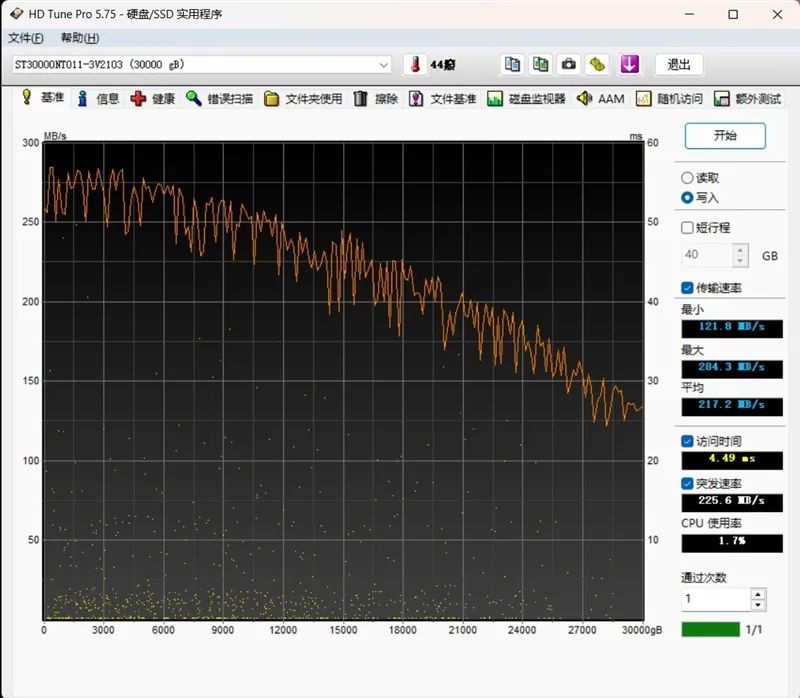Image resolution: width=800 pixels, height=698 pixels.
Task: Click the copy screenshot icon
Action: click(x=540, y=64)
